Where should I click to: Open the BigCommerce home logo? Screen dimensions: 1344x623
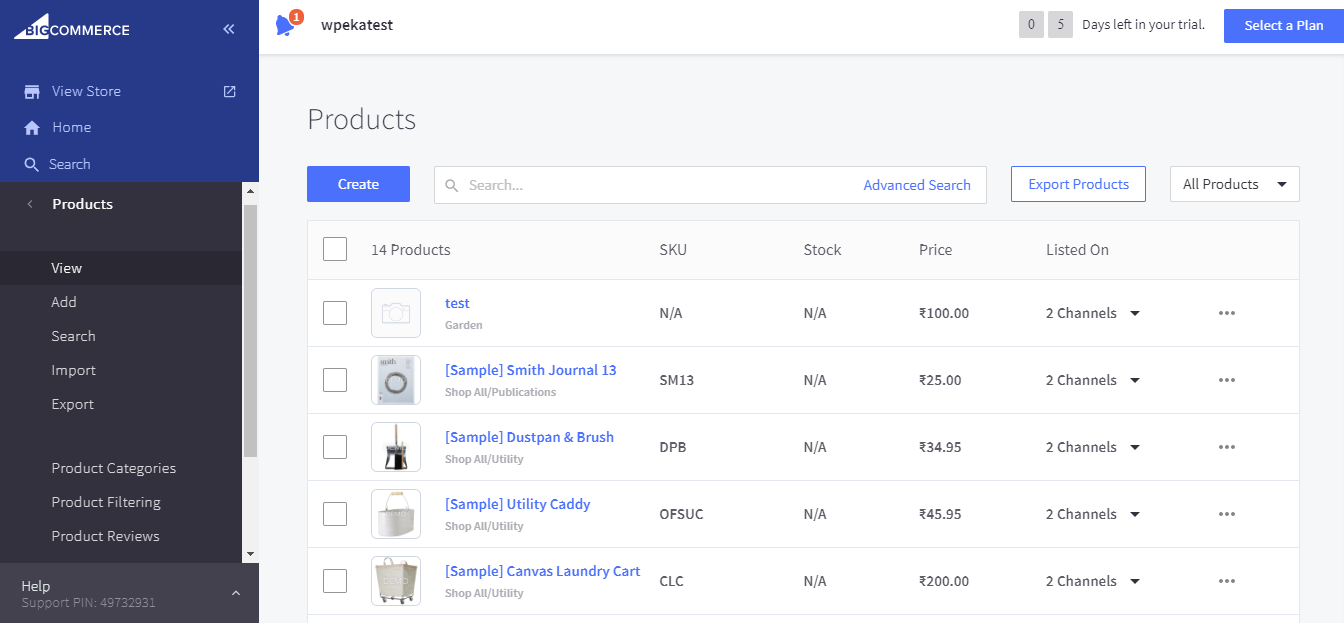click(x=70, y=28)
